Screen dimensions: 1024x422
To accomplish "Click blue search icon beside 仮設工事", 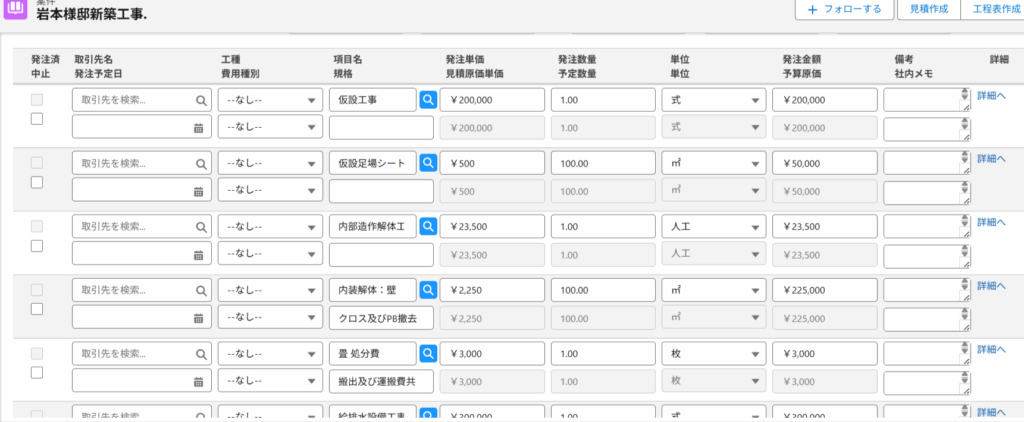I will (x=428, y=100).
